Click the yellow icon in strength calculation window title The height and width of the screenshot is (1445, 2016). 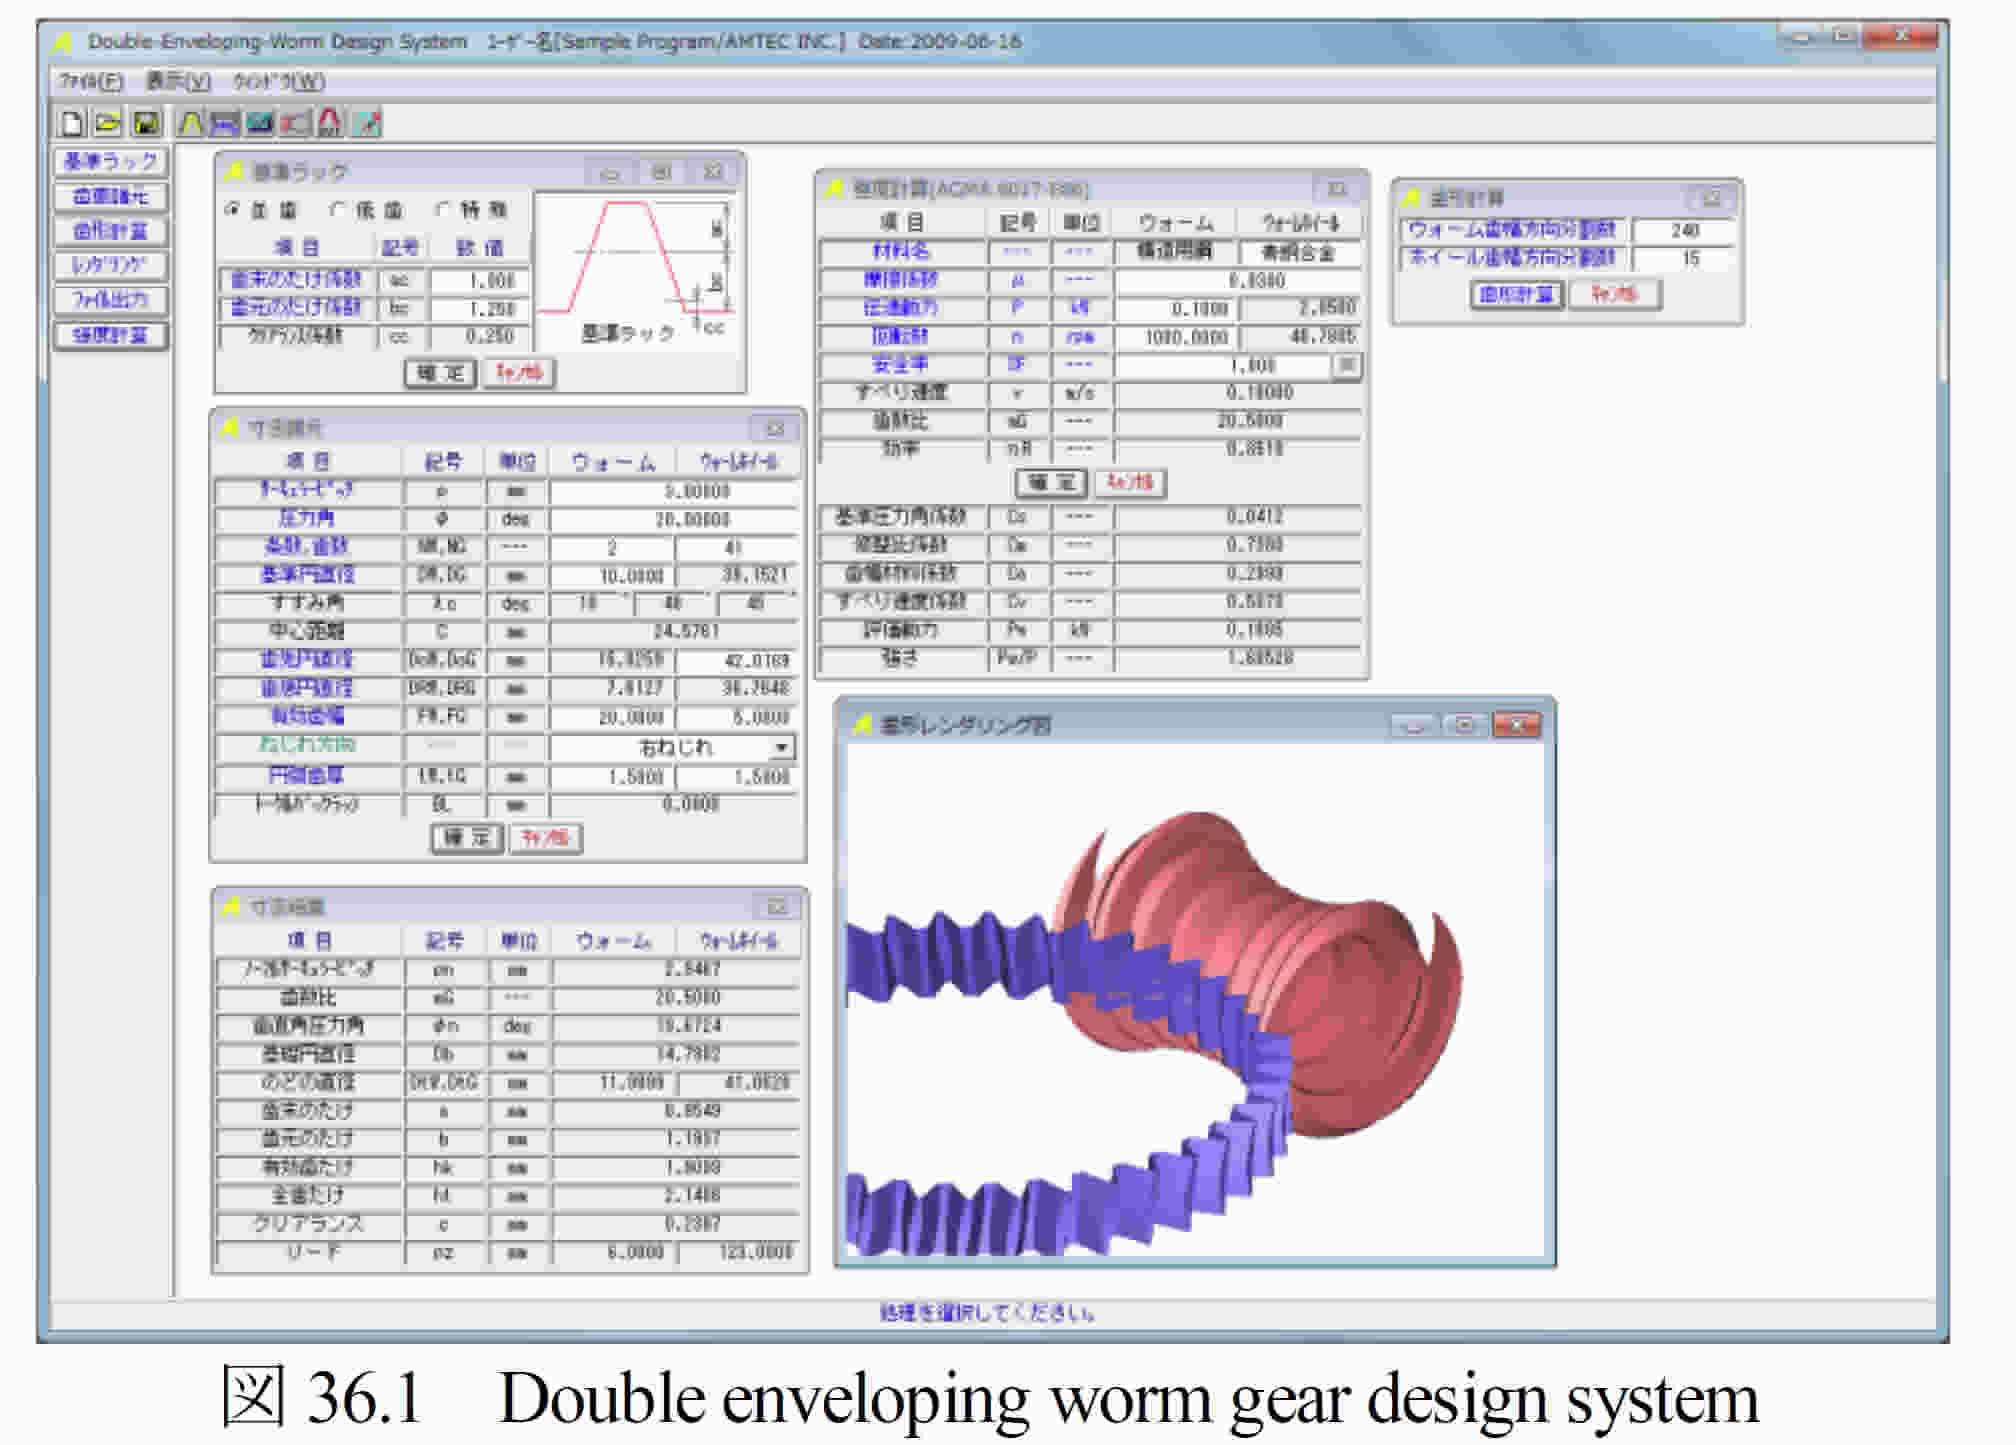tap(835, 189)
